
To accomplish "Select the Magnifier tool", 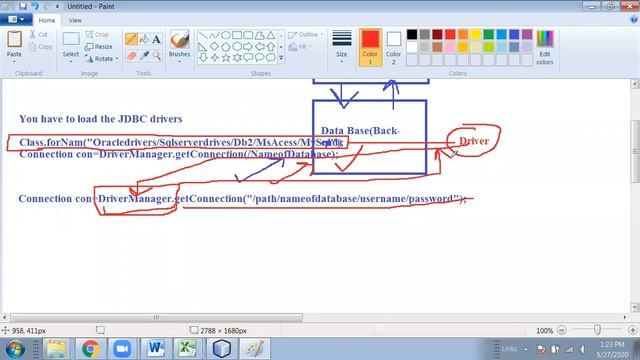I will (156, 56).
